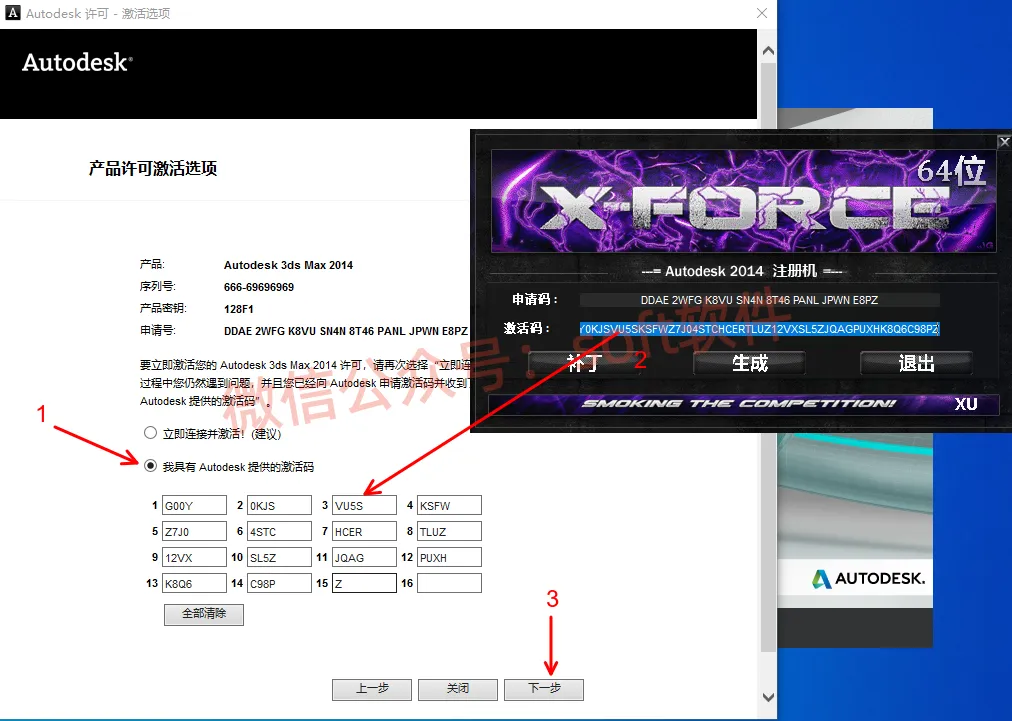Click the scrollbar down arrow
1012x721 pixels.
click(768, 697)
